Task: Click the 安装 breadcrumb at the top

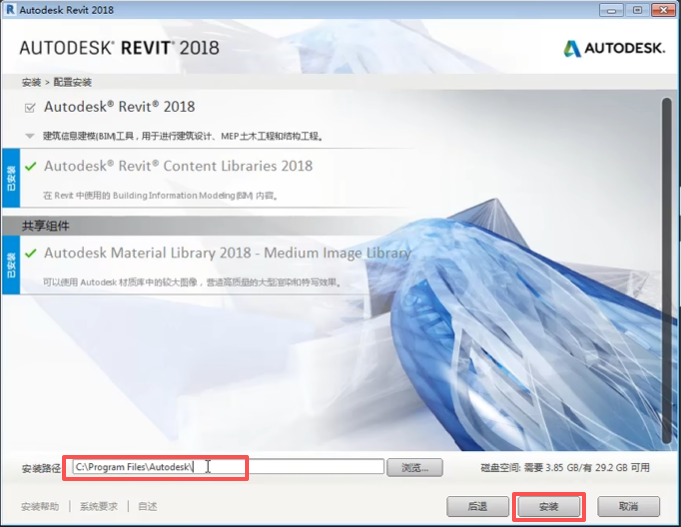Action: 30,82
